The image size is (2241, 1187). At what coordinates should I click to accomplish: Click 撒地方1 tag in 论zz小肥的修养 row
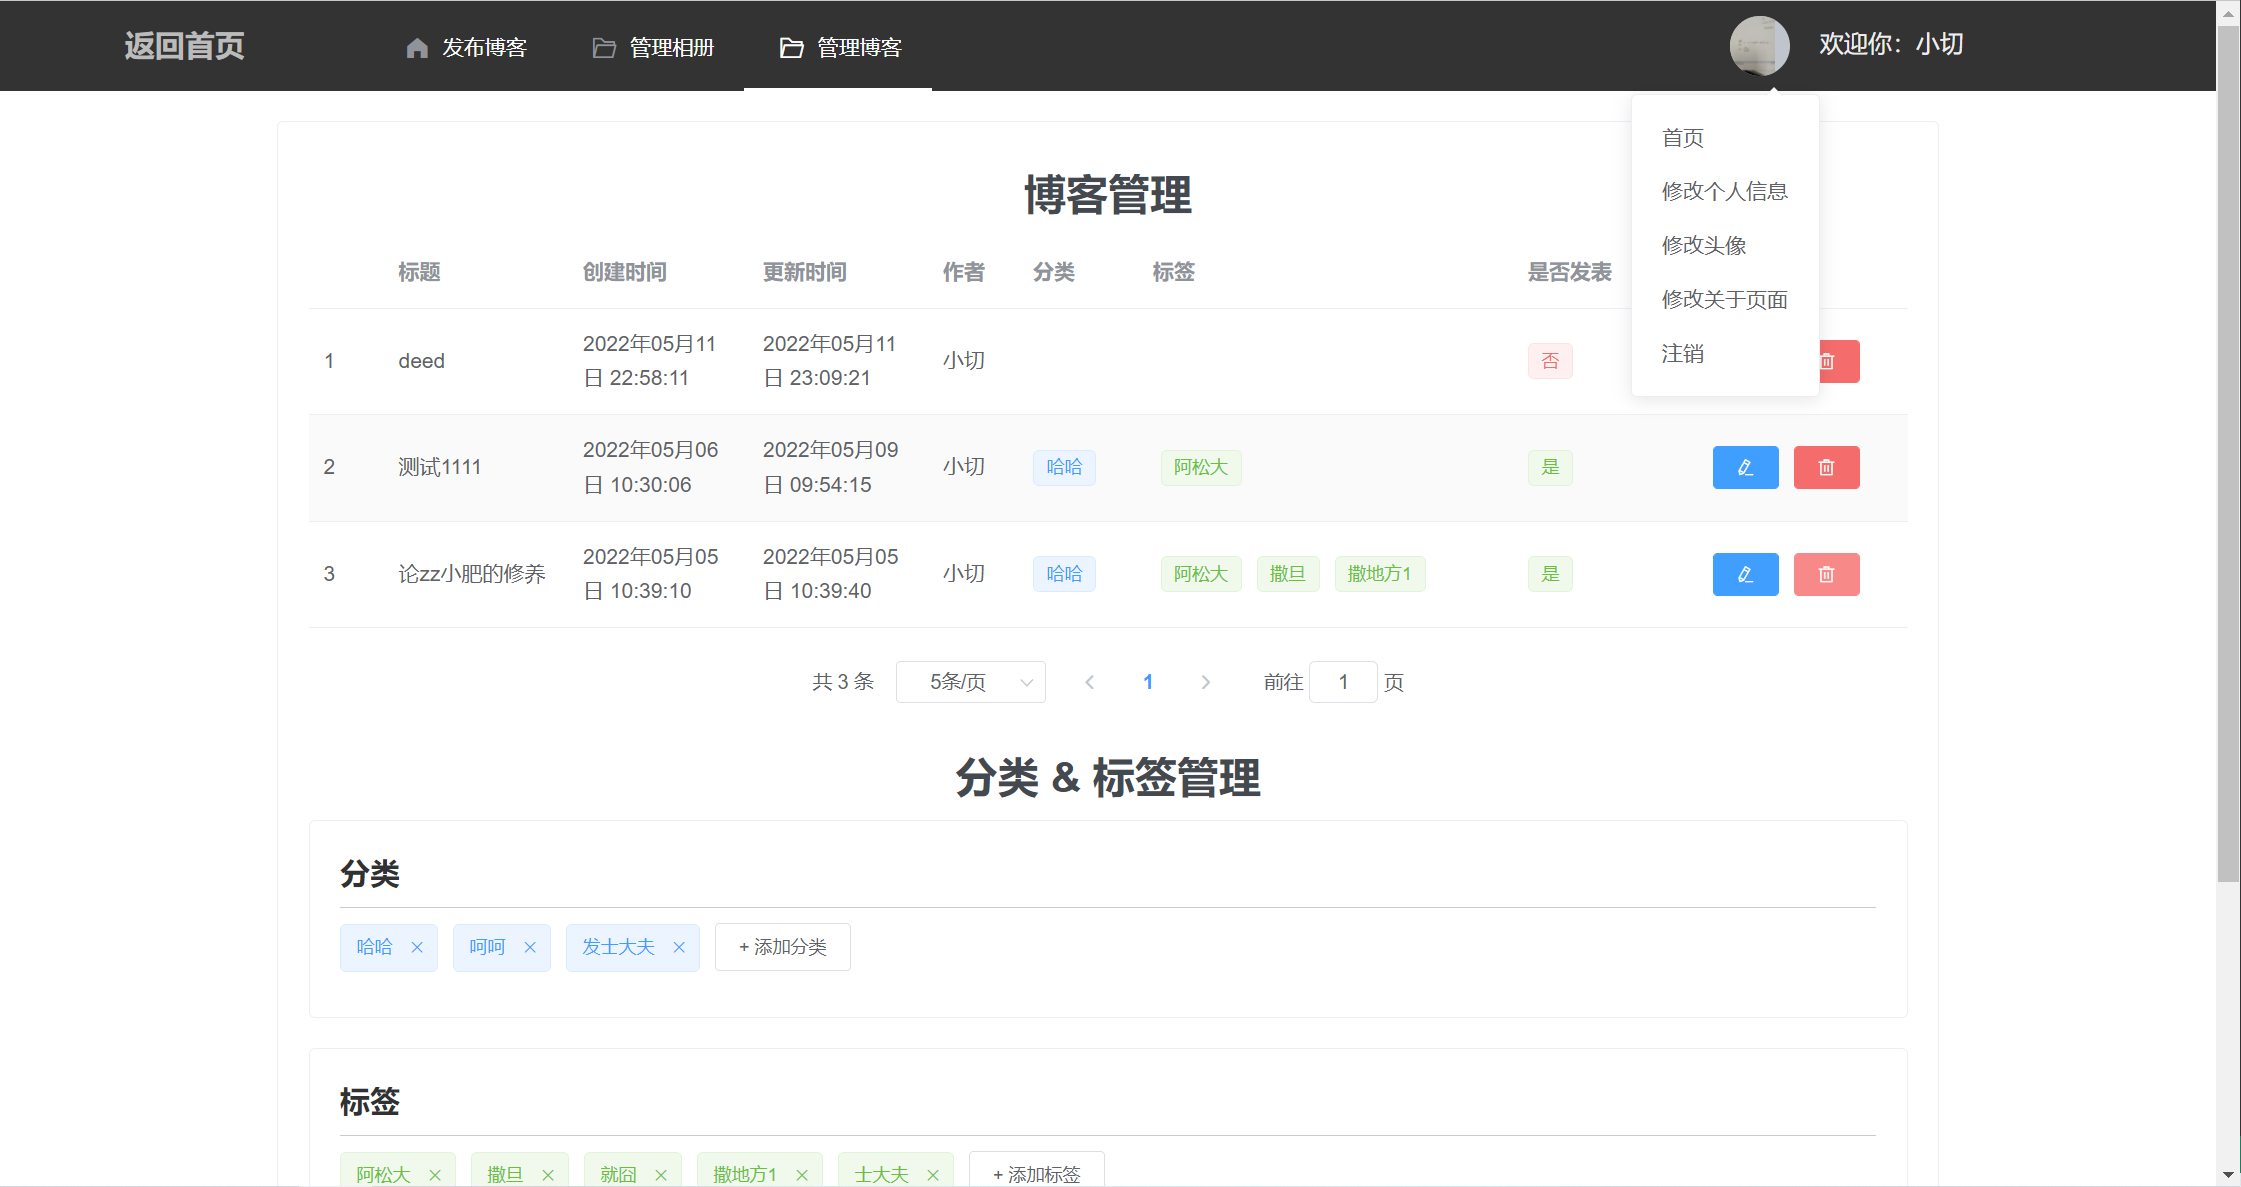tap(1380, 574)
